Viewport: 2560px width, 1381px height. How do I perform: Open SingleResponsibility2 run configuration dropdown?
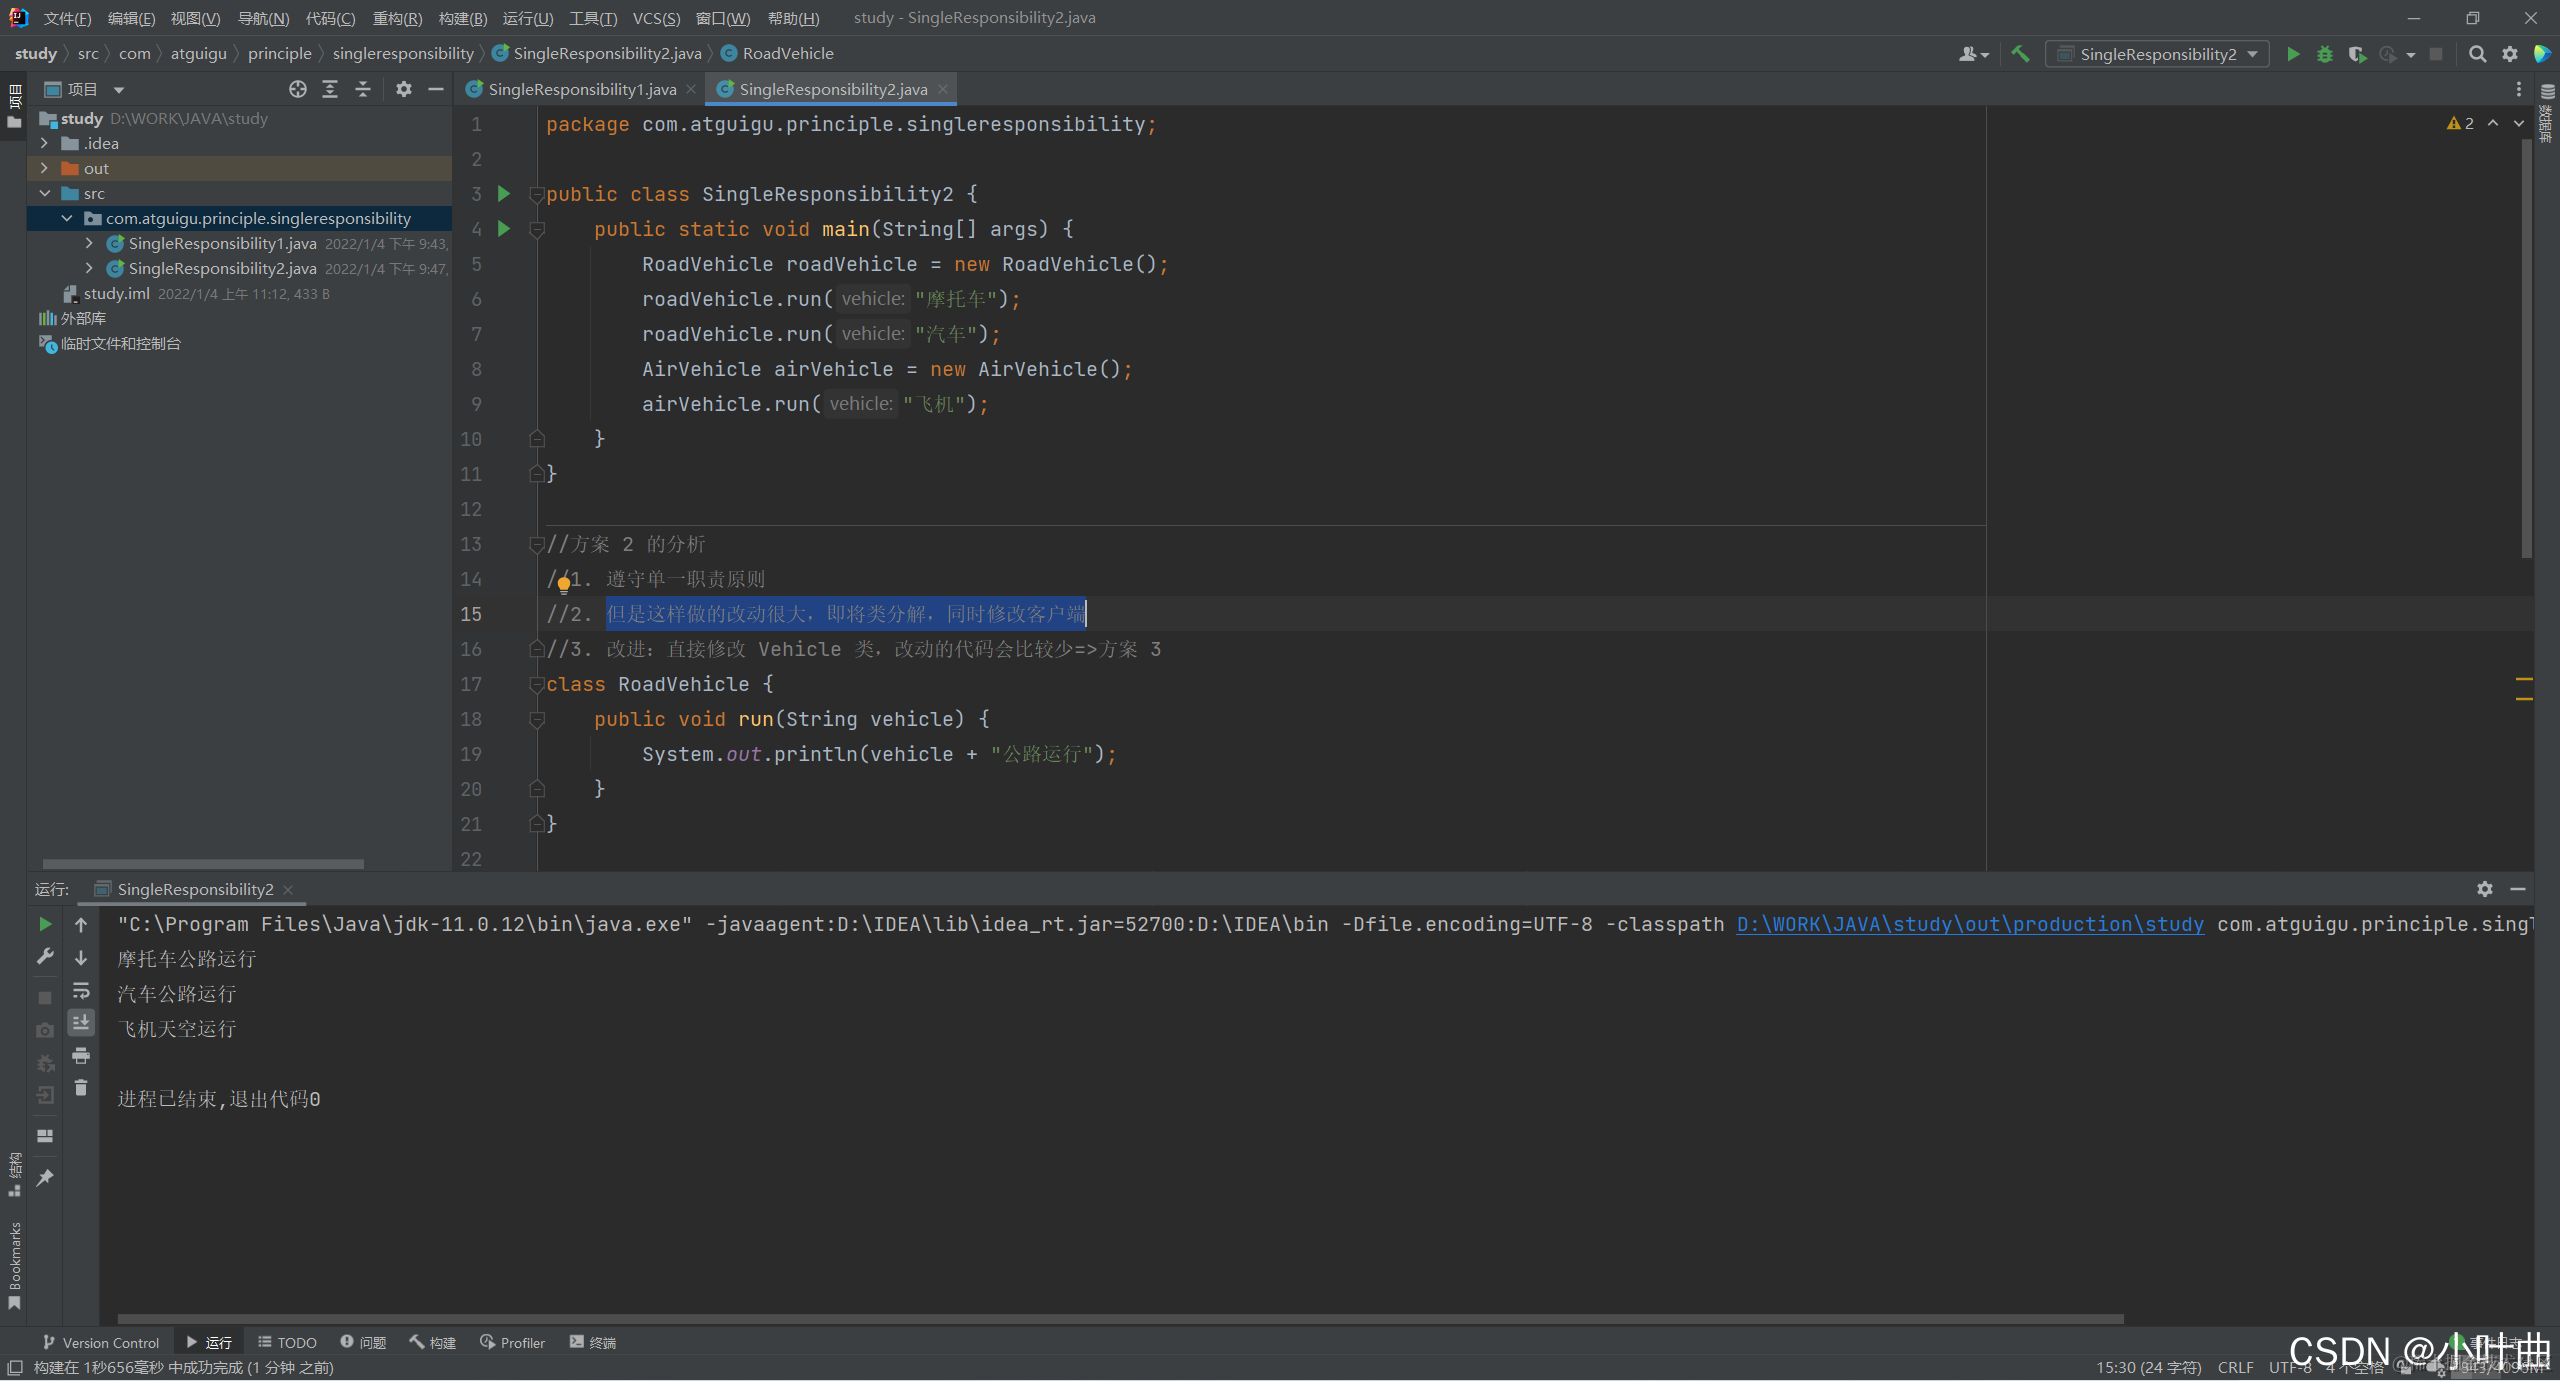click(2158, 54)
